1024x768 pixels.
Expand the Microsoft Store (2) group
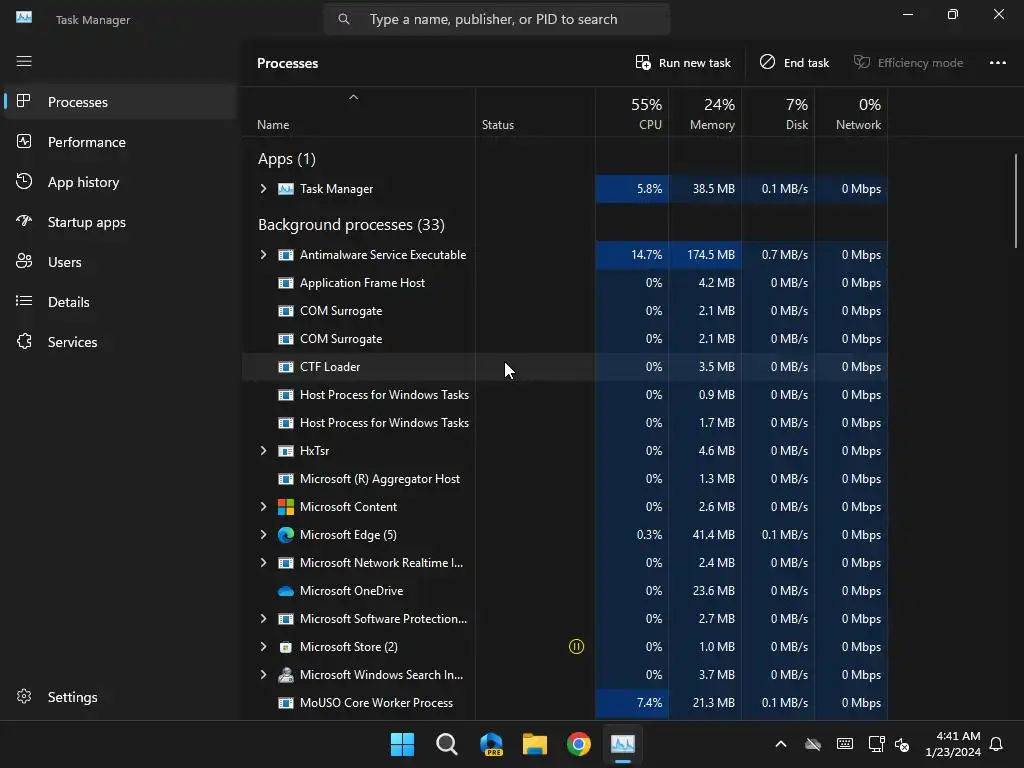coord(263,647)
